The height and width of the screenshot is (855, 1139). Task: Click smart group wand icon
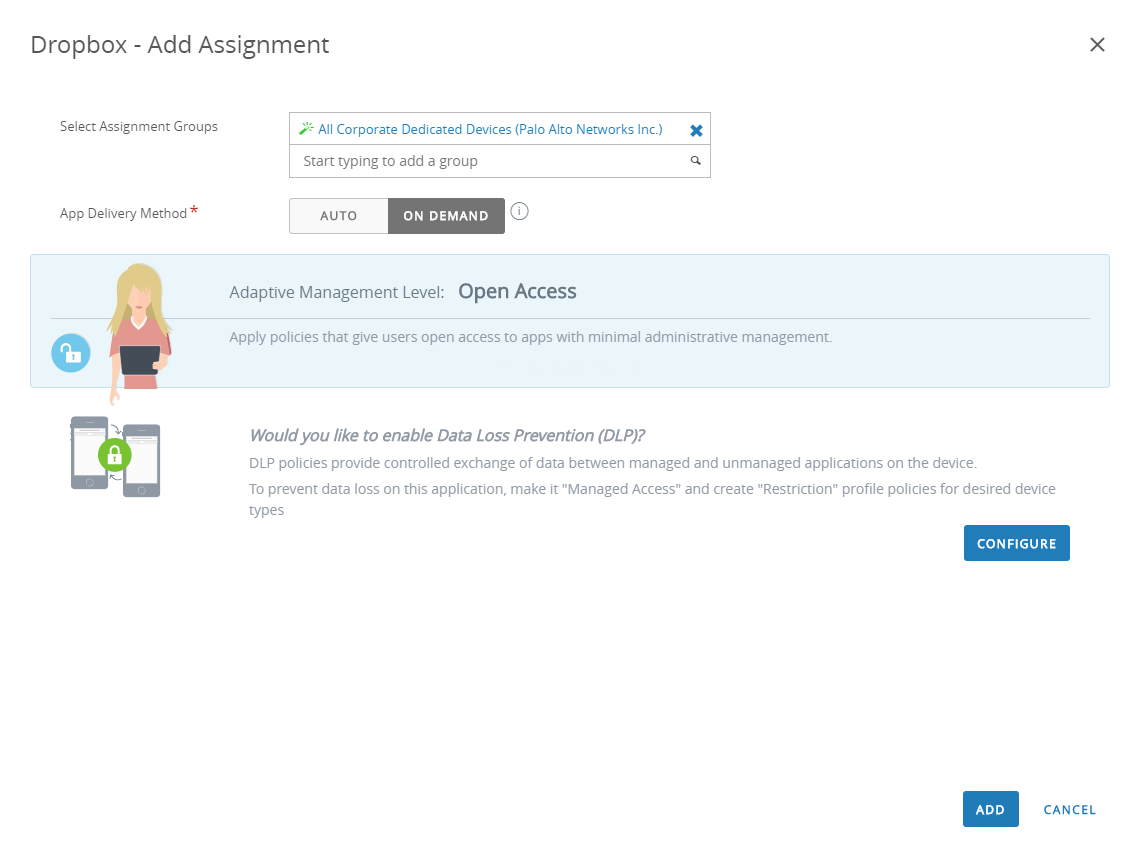(307, 129)
